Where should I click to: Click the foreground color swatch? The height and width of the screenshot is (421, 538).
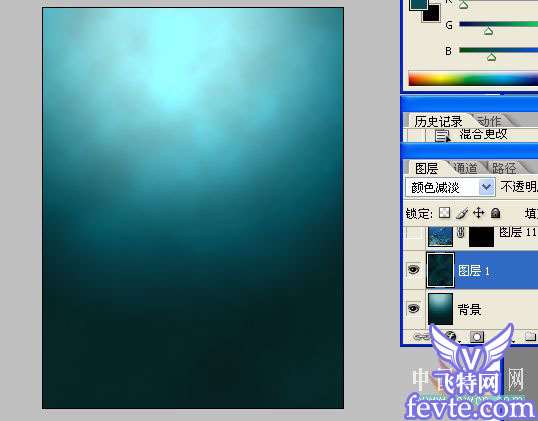tap(418, 4)
